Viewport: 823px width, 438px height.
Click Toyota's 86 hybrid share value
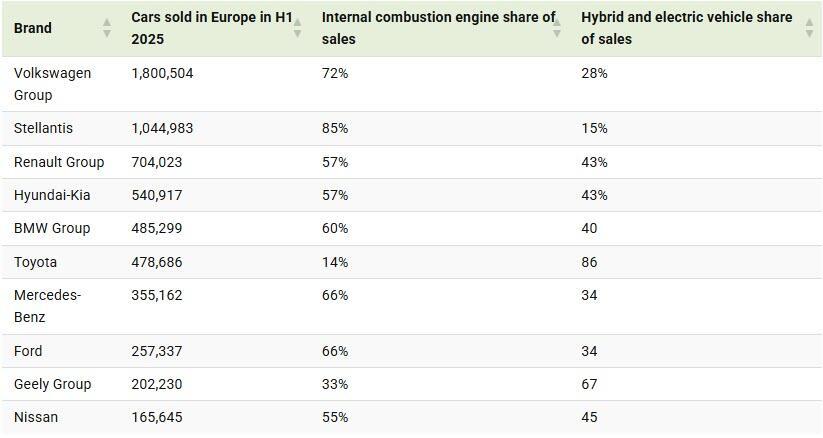tap(589, 262)
